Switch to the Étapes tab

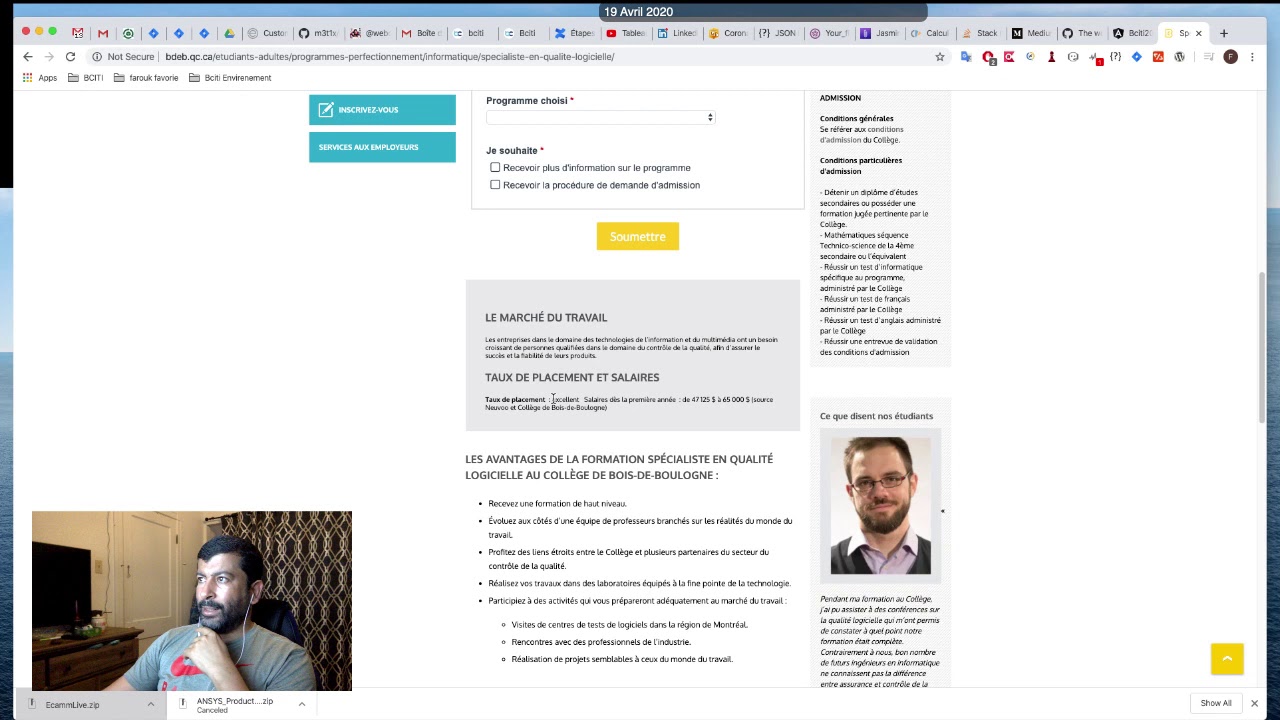click(x=575, y=33)
